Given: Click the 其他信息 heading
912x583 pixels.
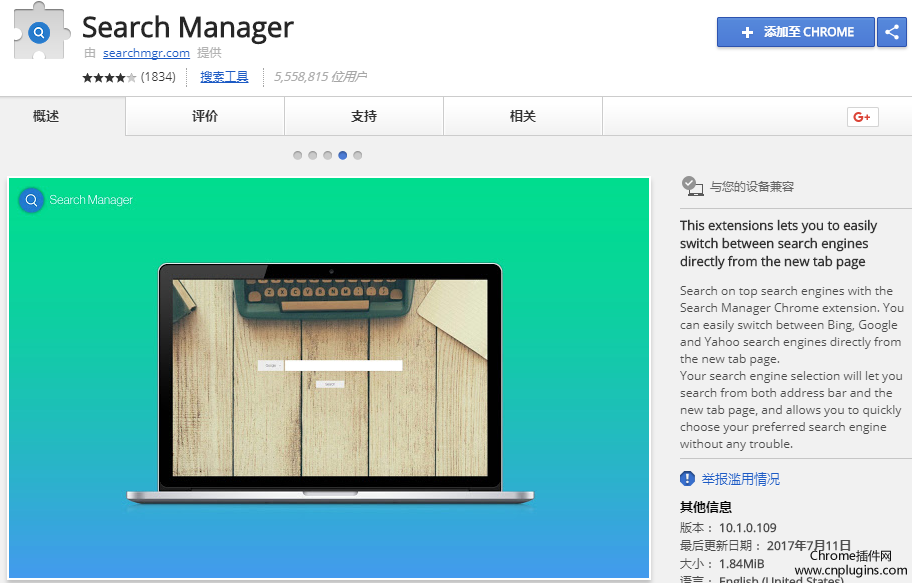Looking at the screenshot, I should click(x=706, y=507).
